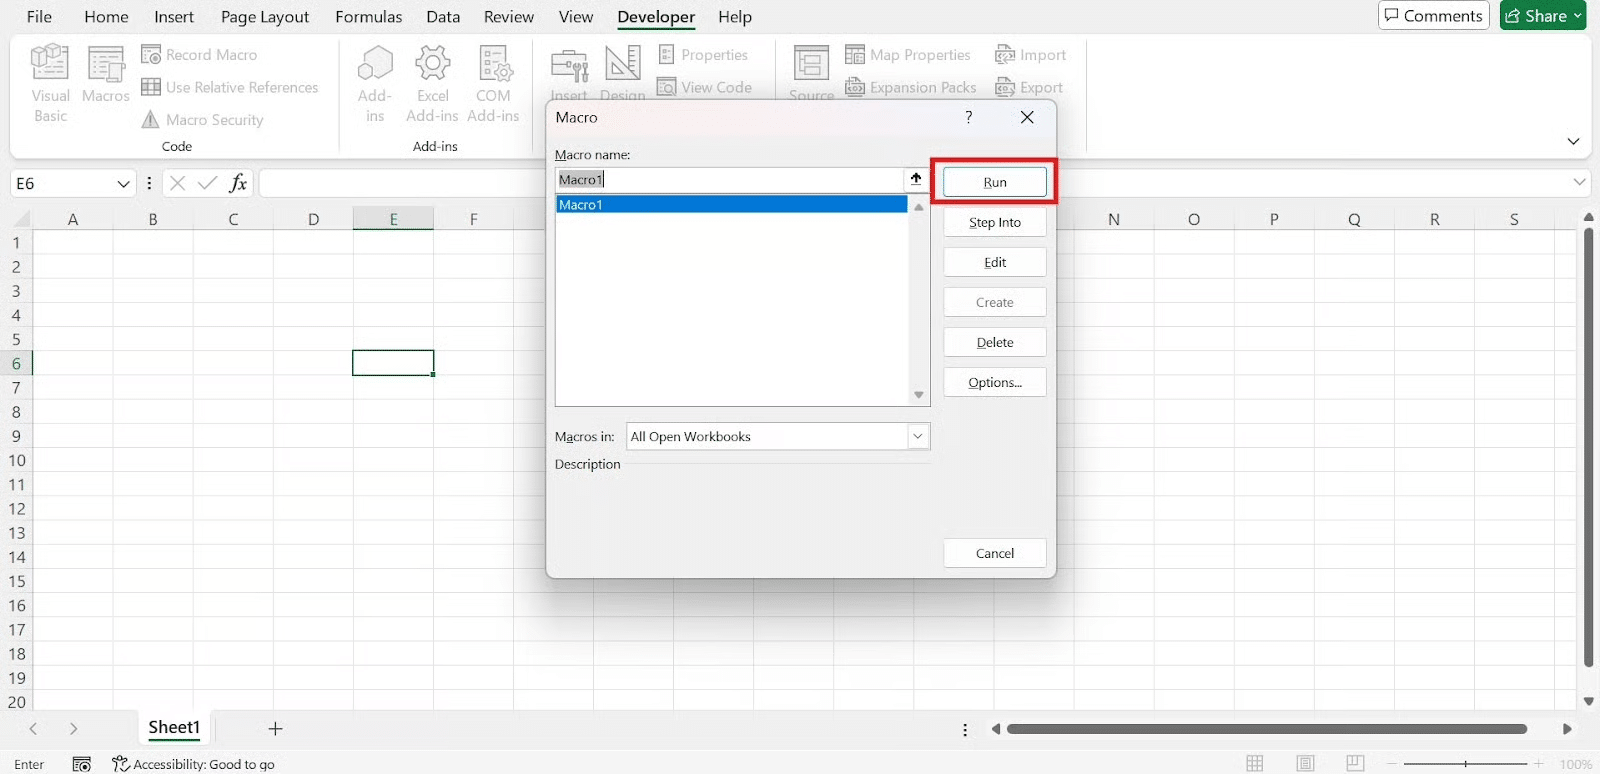Expand the Macros in dropdown
Image resolution: width=1600 pixels, height=774 pixels.
click(x=918, y=437)
